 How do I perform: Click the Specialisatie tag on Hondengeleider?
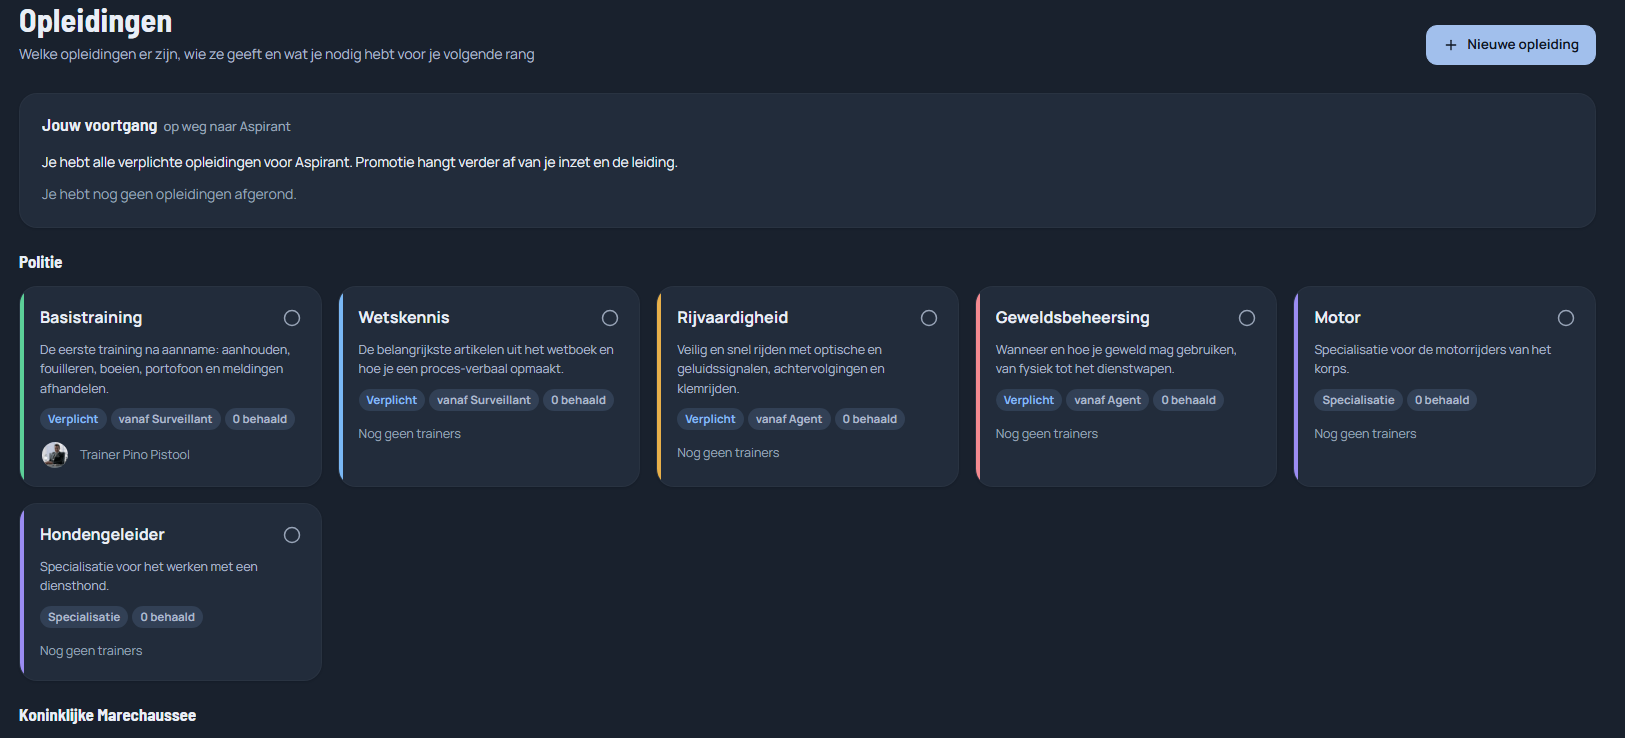pos(84,617)
